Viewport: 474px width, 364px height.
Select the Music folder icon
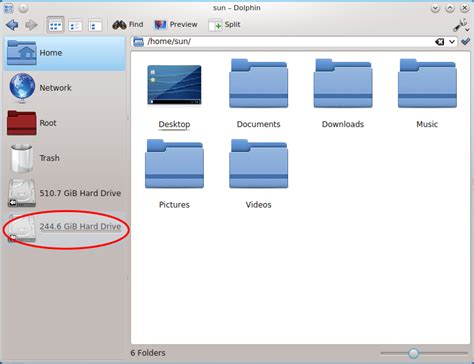pyautogui.click(x=427, y=83)
